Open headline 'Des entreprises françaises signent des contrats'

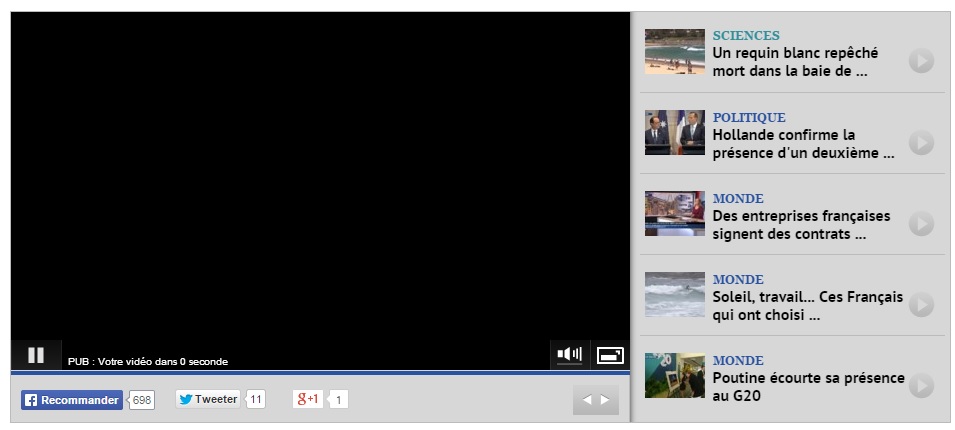tap(802, 225)
